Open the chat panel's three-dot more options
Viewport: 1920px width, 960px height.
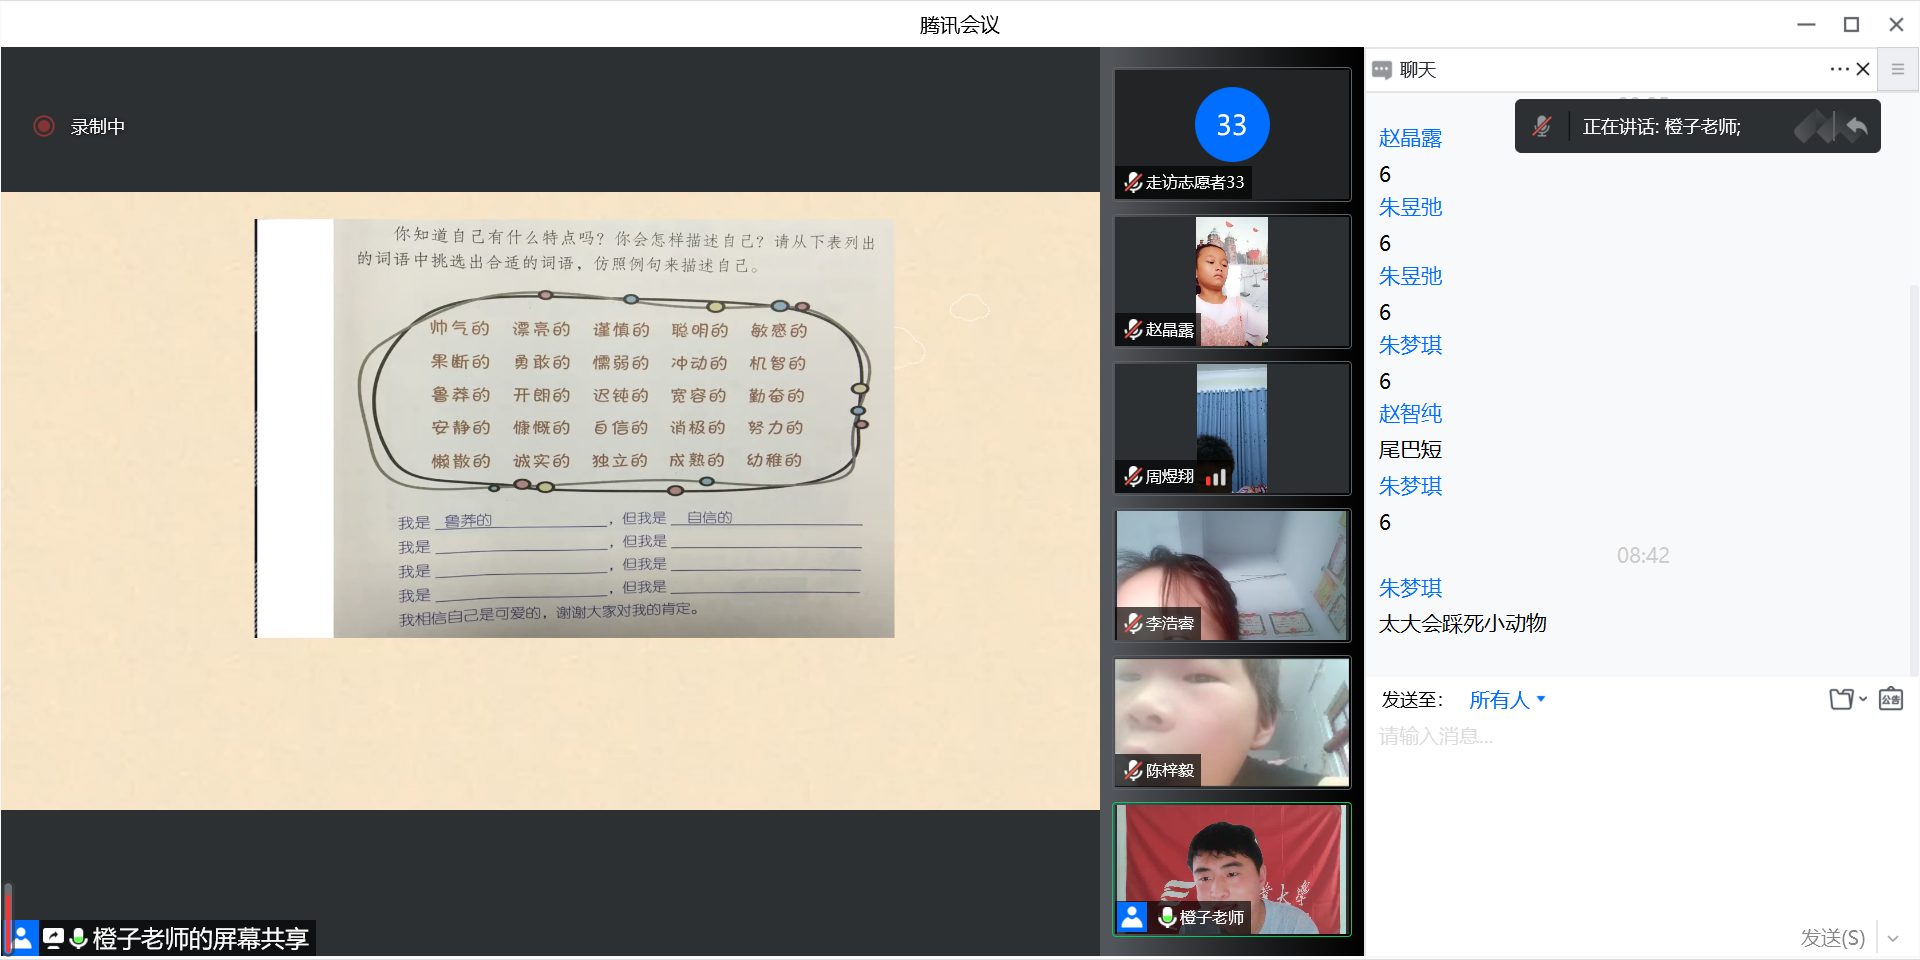point(1839,69)
